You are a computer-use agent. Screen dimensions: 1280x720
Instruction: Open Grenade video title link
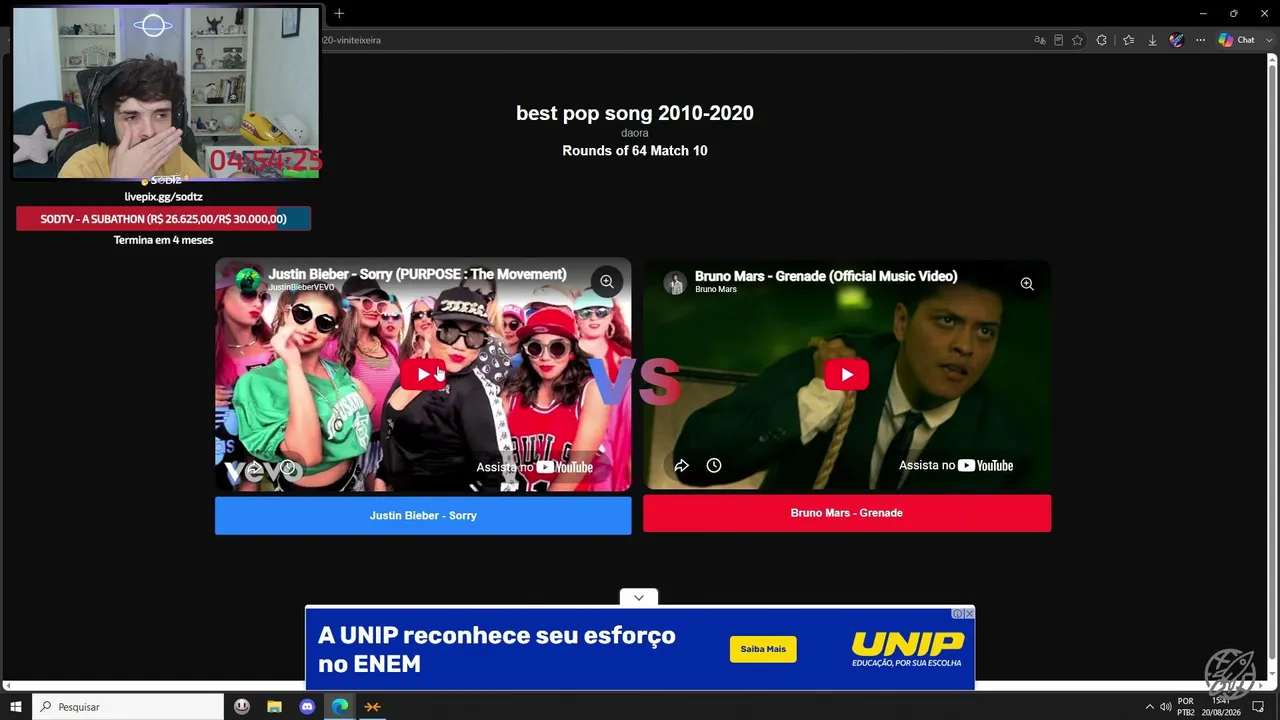tap(826, 276)
